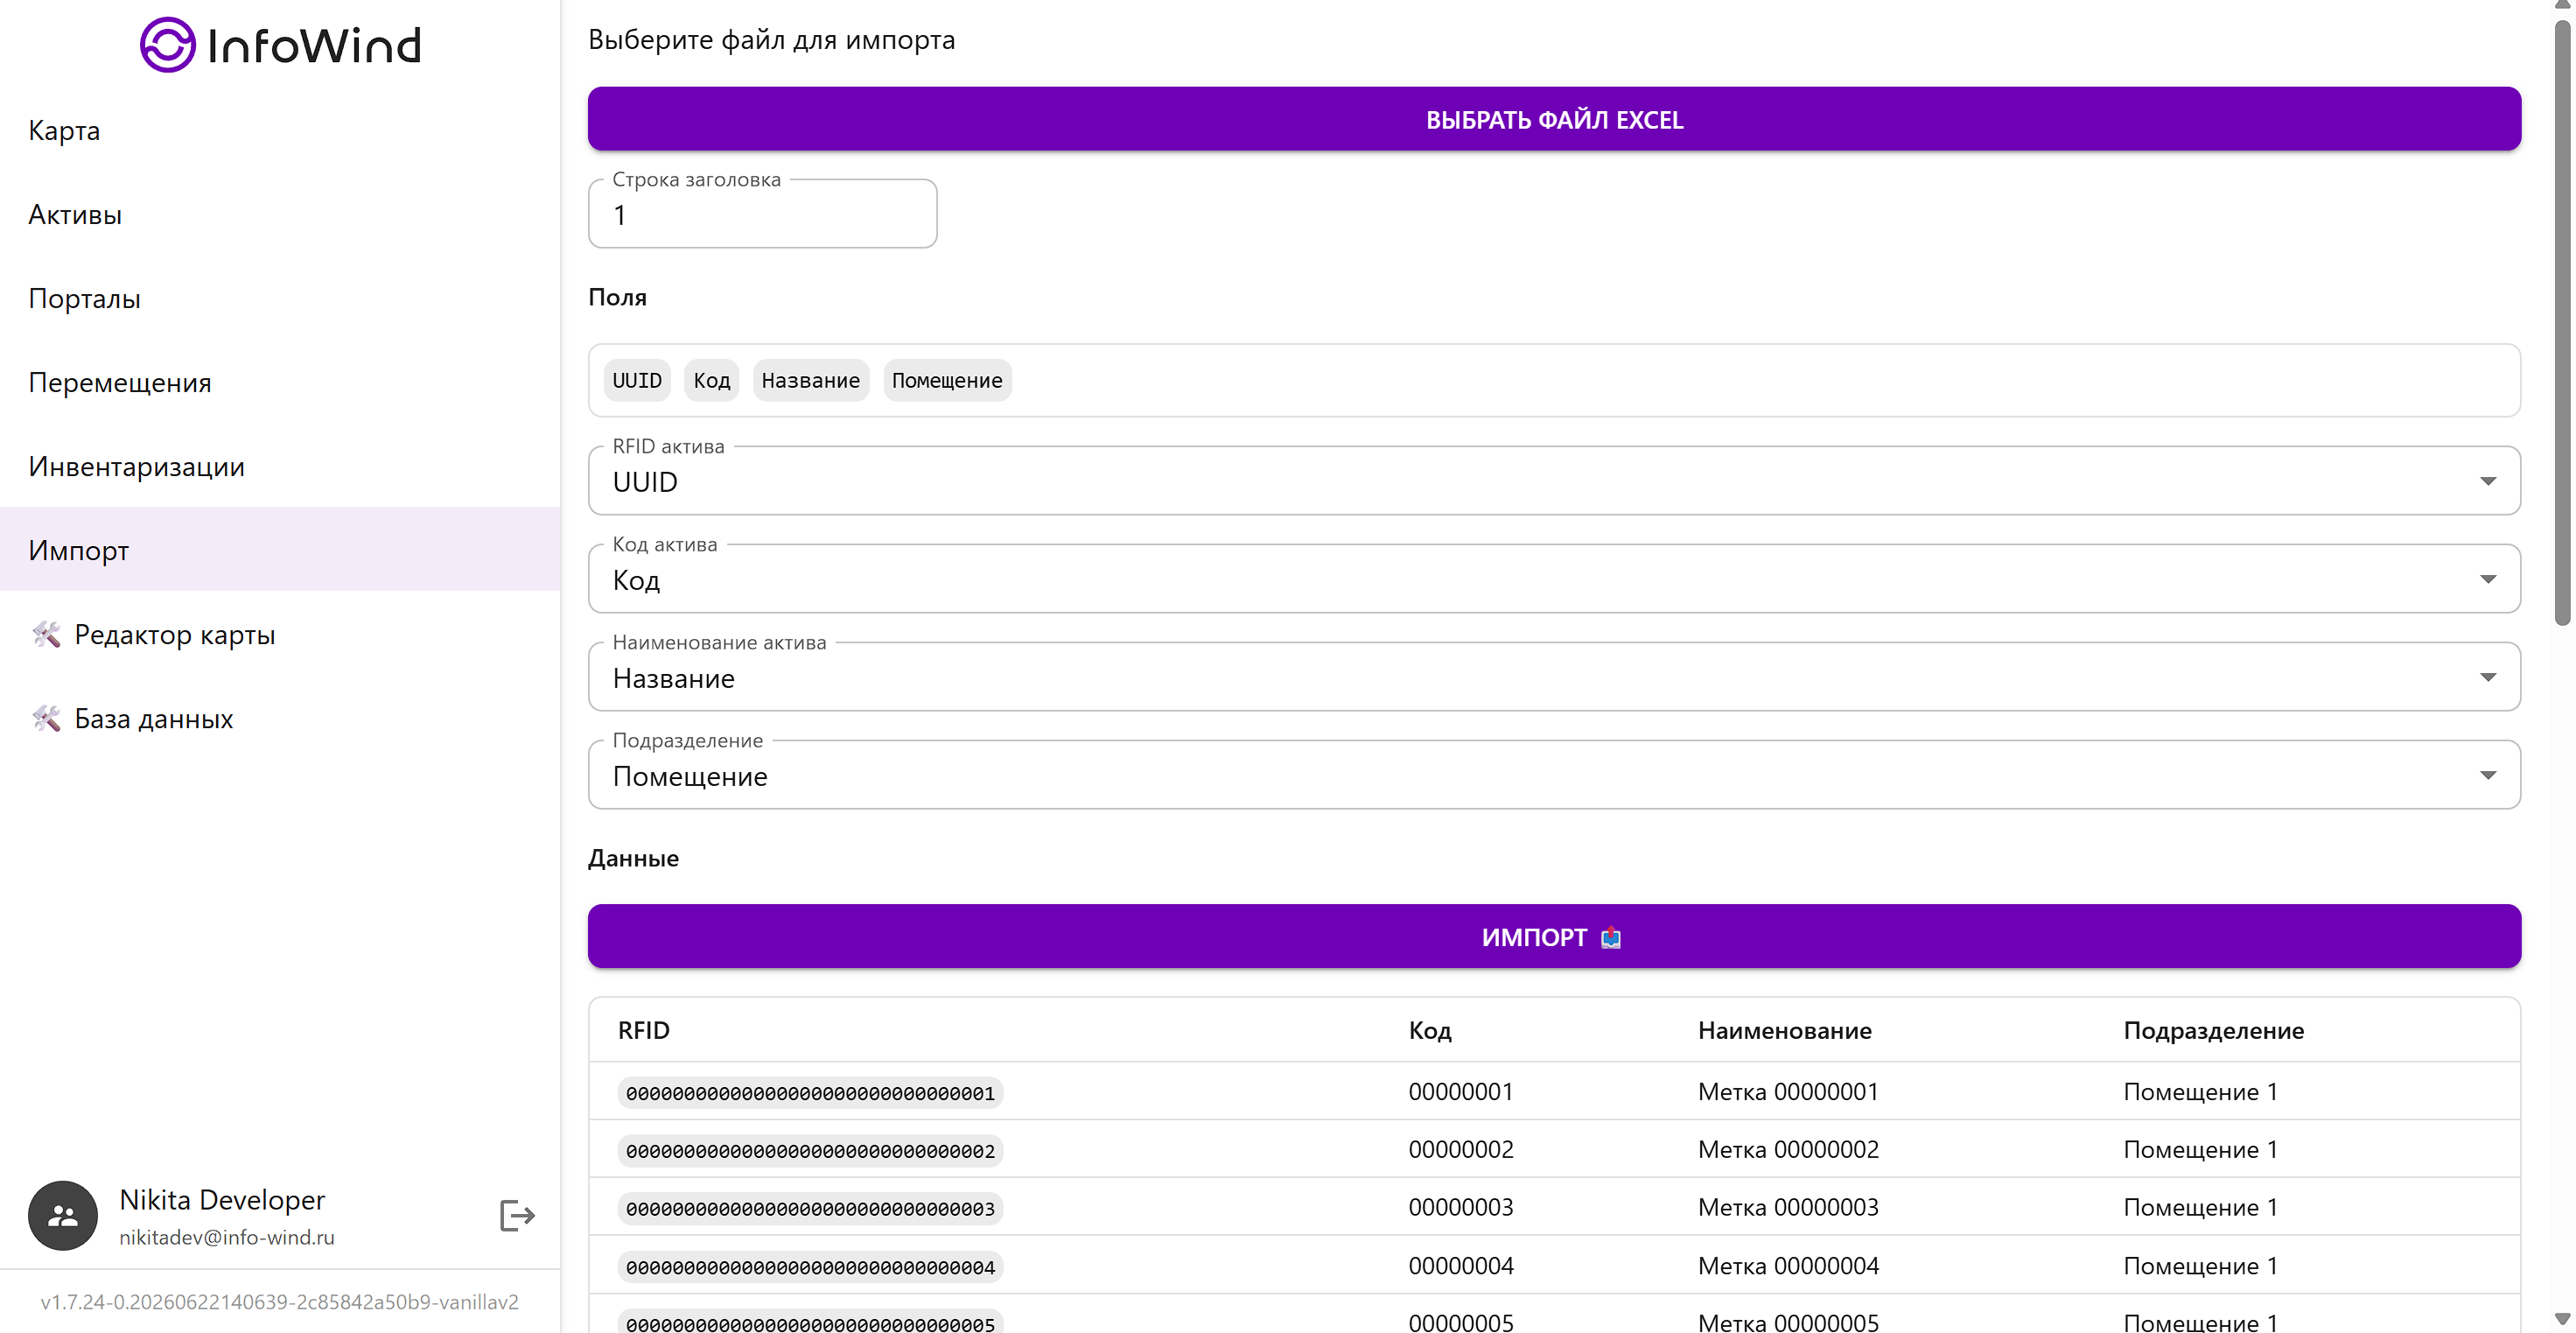Screen dimensions: 2576x1333
Task: Open Редактор карты from the sidebar
Action: (x=280, y=634)
